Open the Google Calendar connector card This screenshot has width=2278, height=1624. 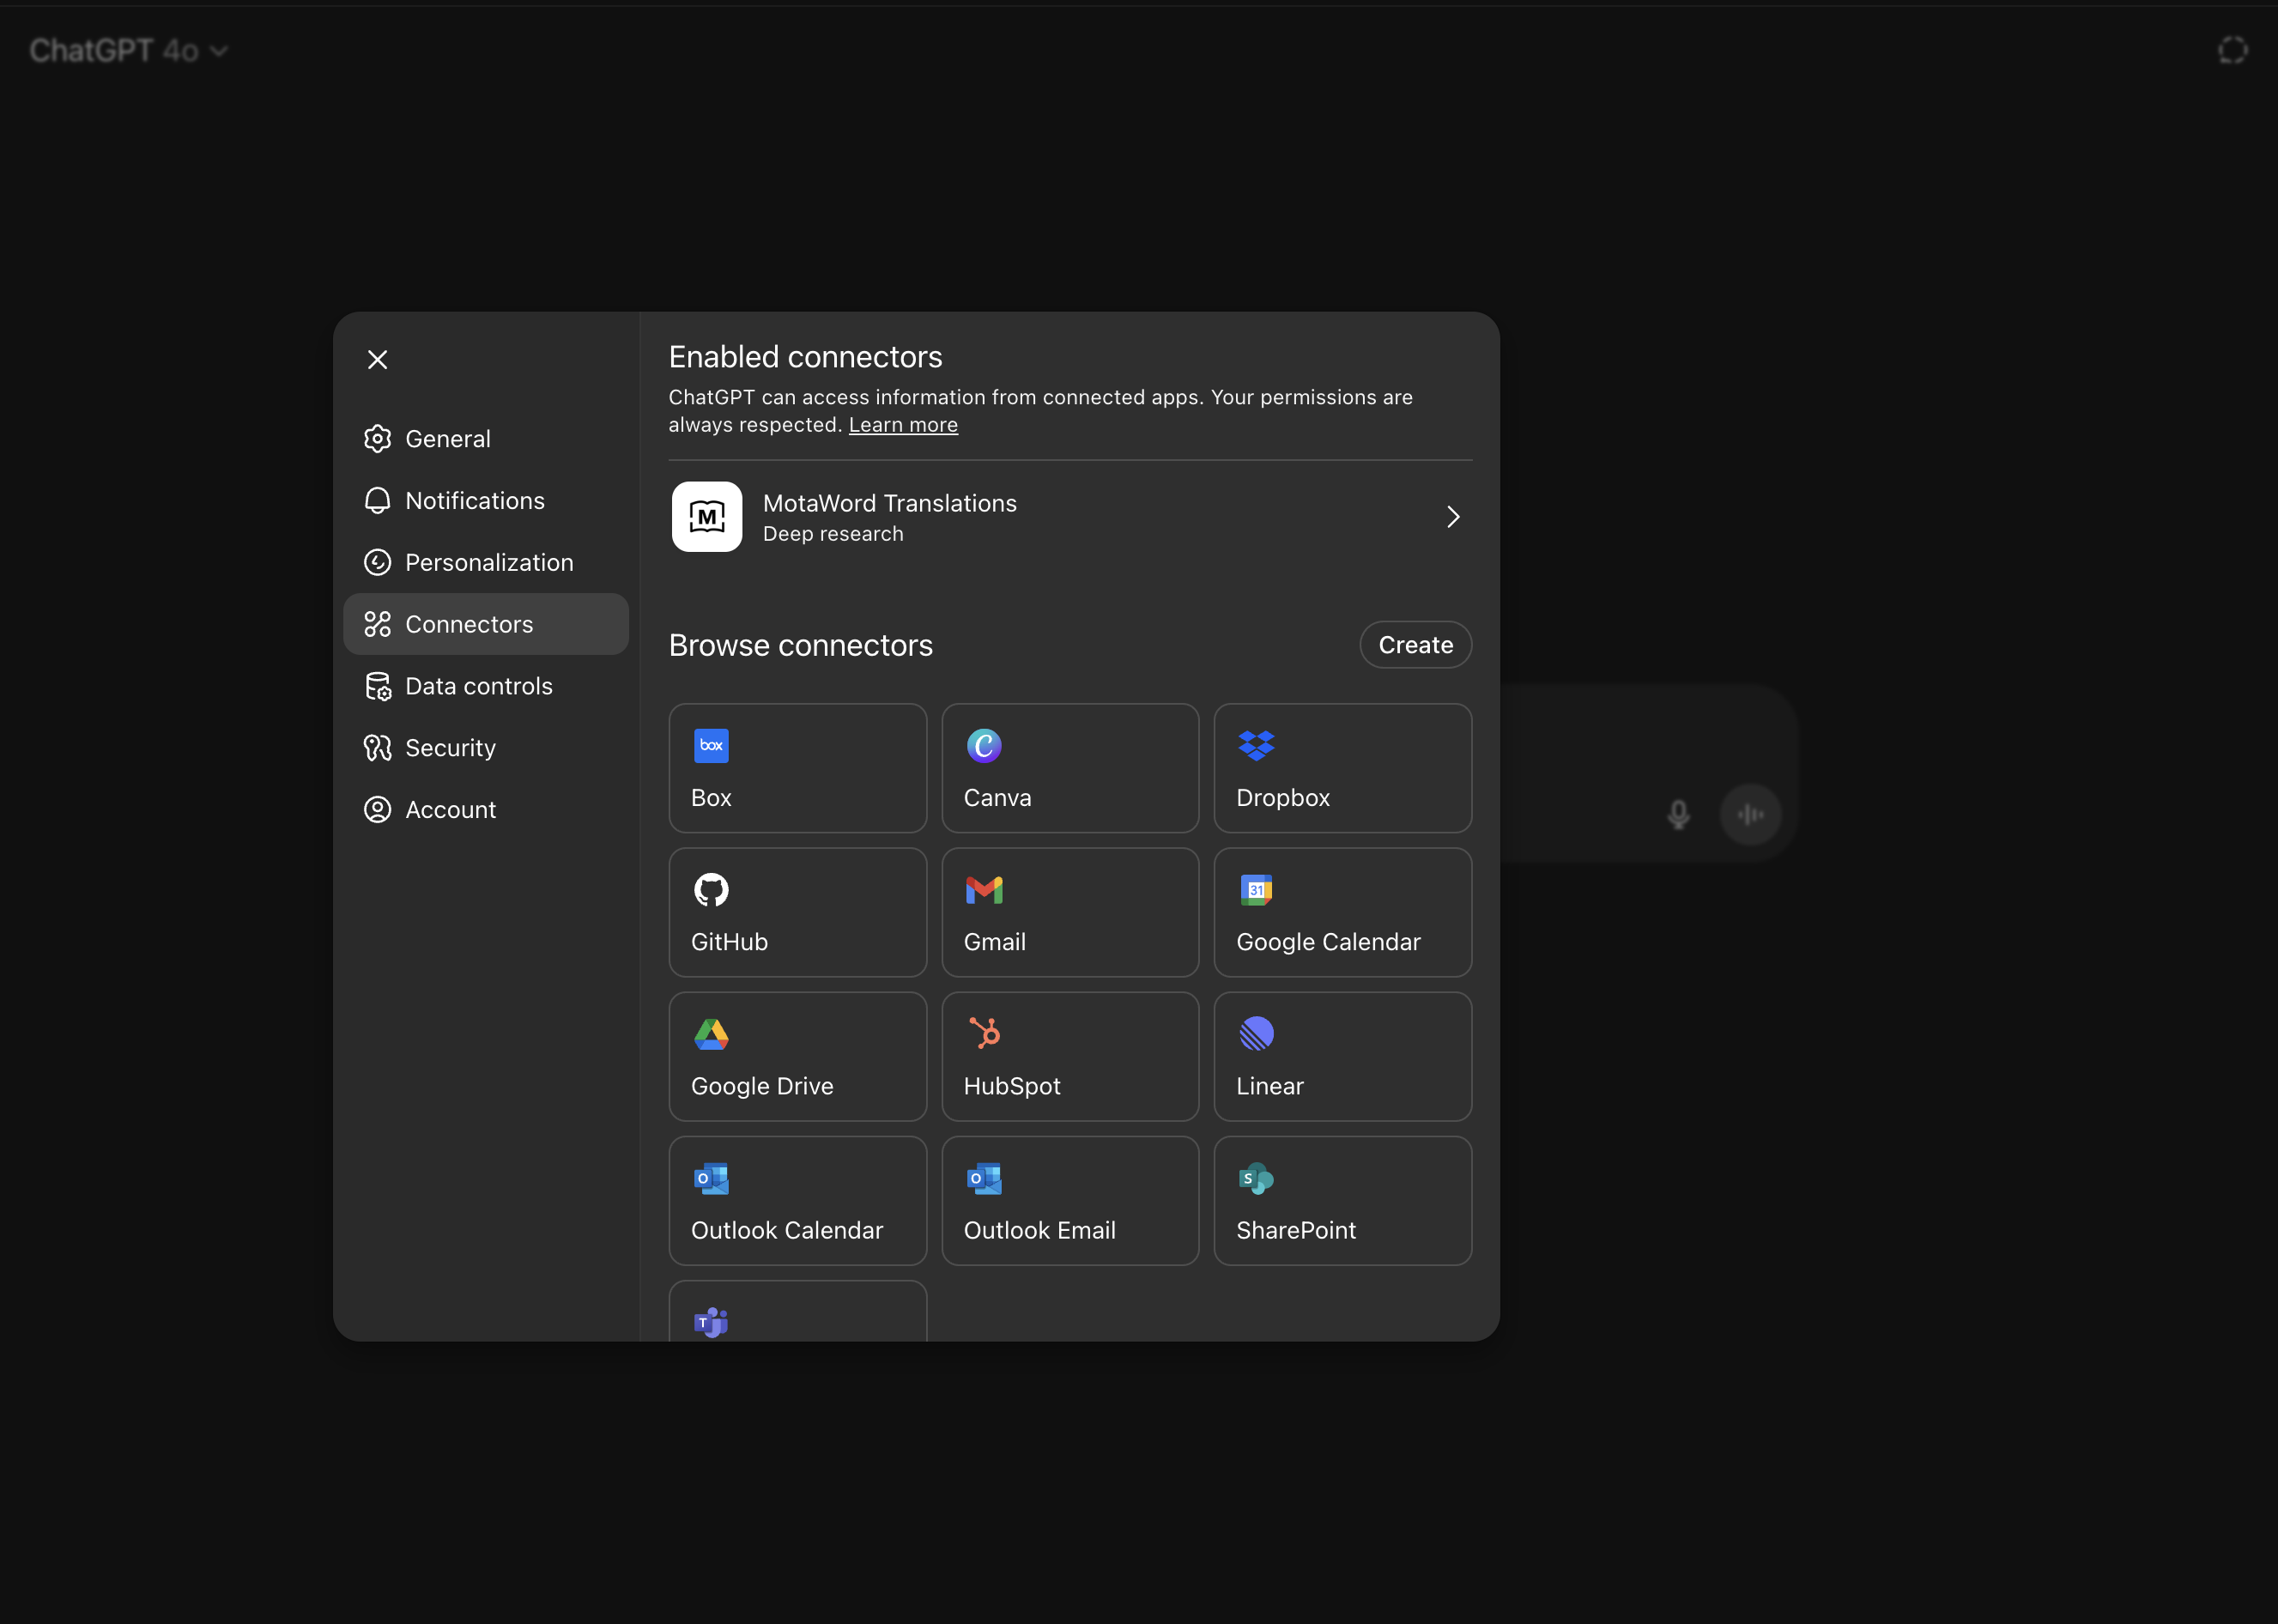(x=1343, y=912)
